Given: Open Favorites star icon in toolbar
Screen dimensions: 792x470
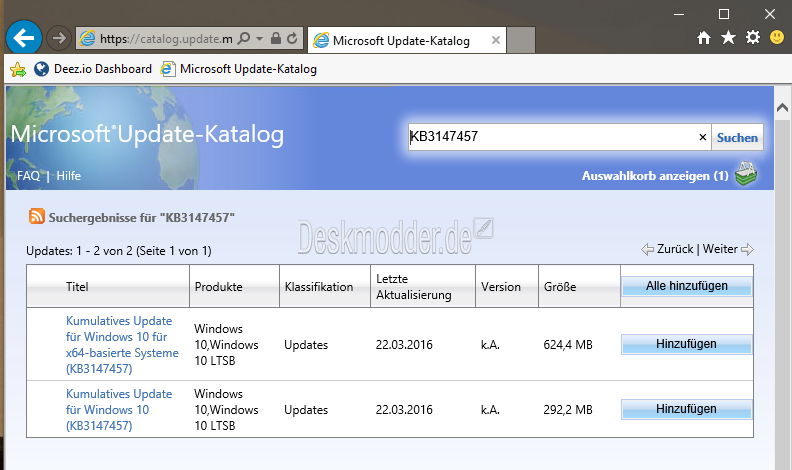Looking at the screenshot, I should pyautogui.click(x=728, y=37).
